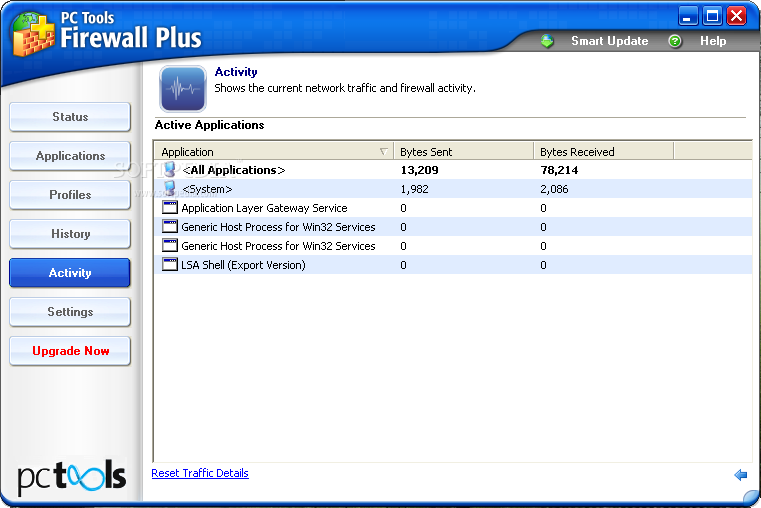The image size is (761, 508).
Task: Click the Application column sort arrow
Action: coord(383,152)
